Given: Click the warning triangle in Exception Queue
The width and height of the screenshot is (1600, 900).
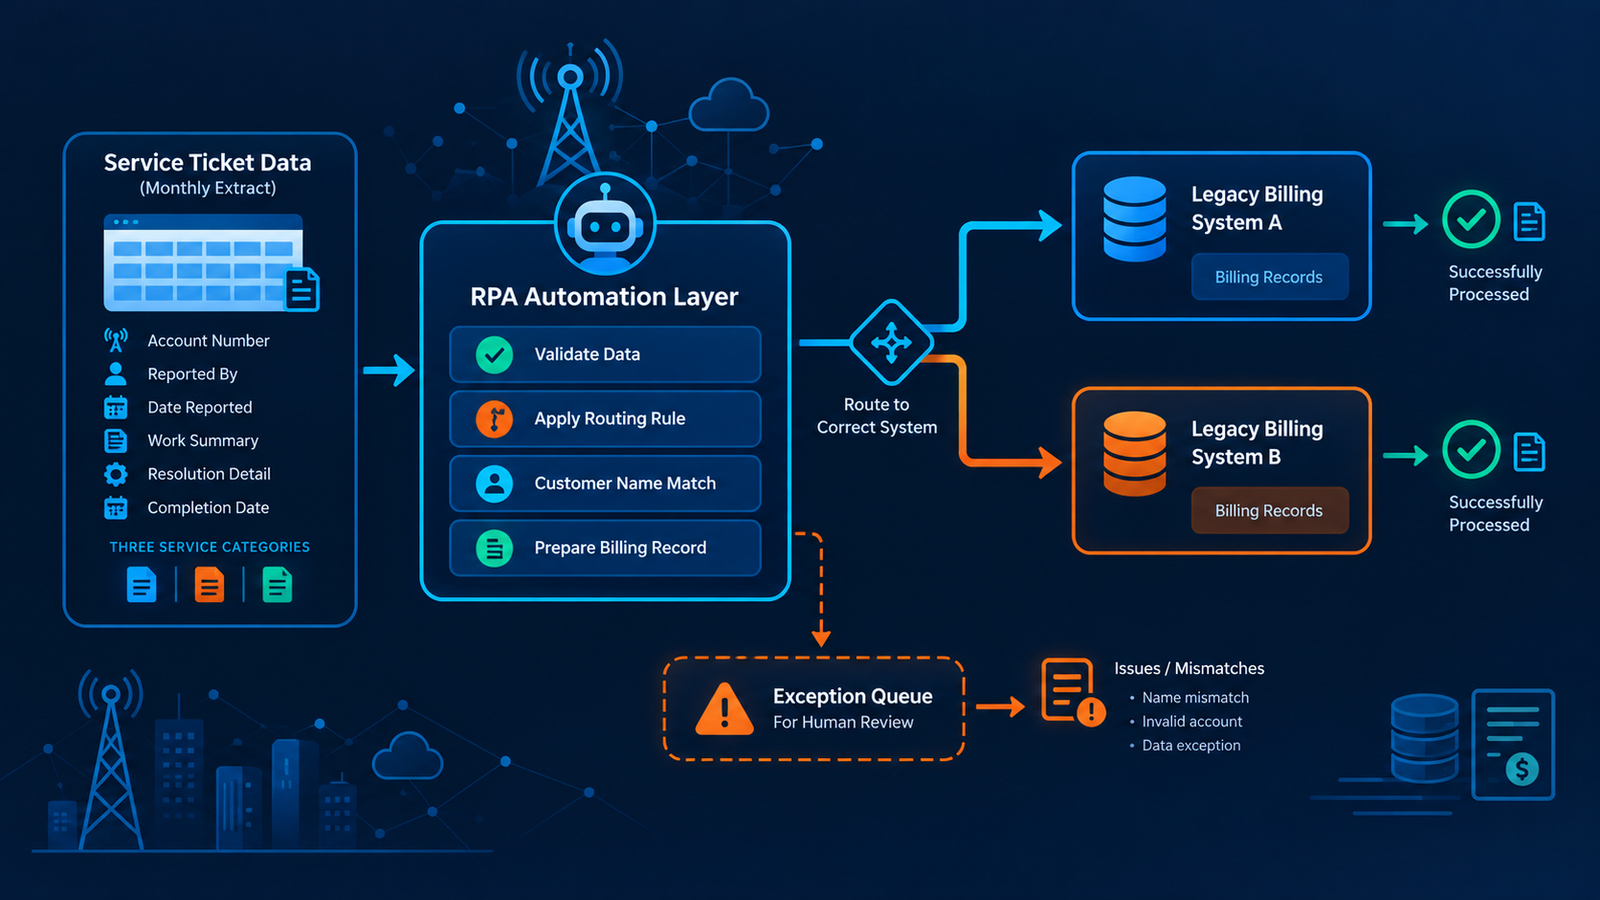Looking at the screenshot, I should click(724, 709).
